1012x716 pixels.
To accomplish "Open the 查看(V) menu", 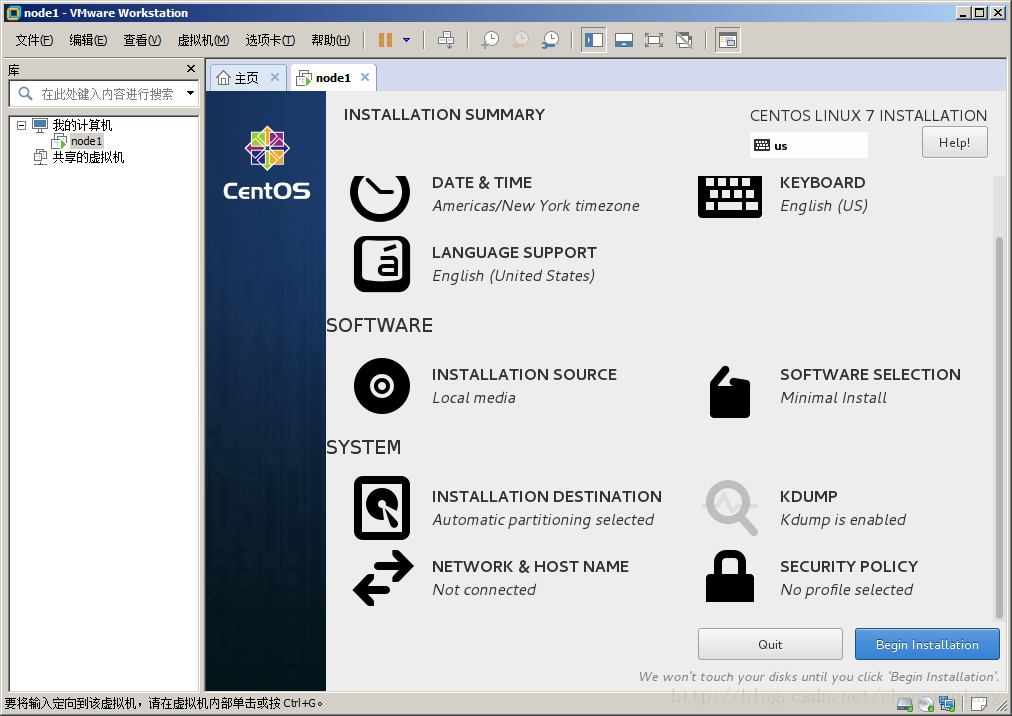I will click(x=142, y=40).
